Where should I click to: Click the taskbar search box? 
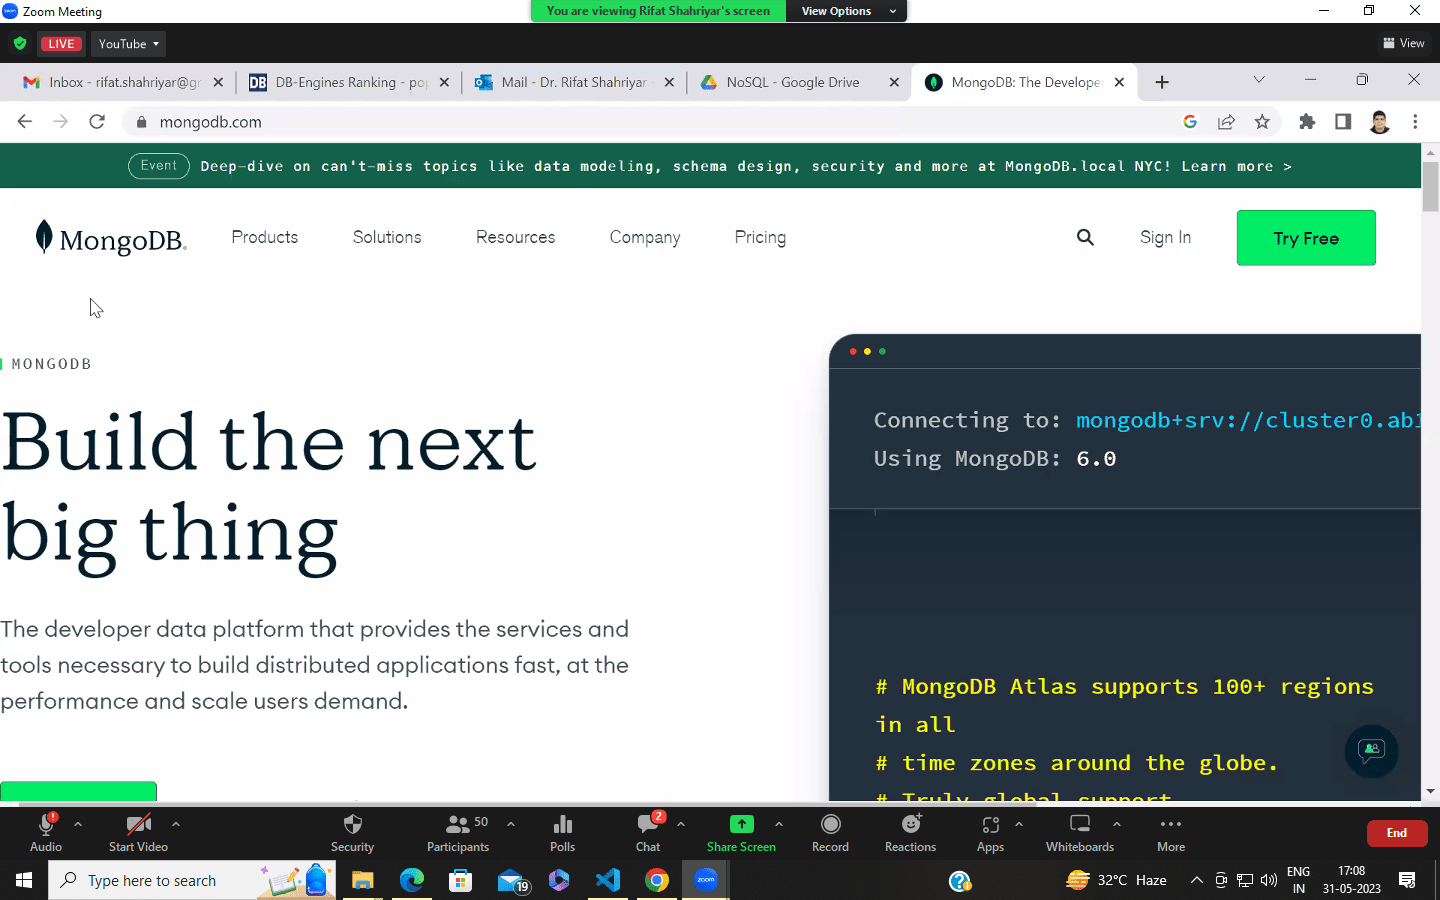click(x=192, y=880)
